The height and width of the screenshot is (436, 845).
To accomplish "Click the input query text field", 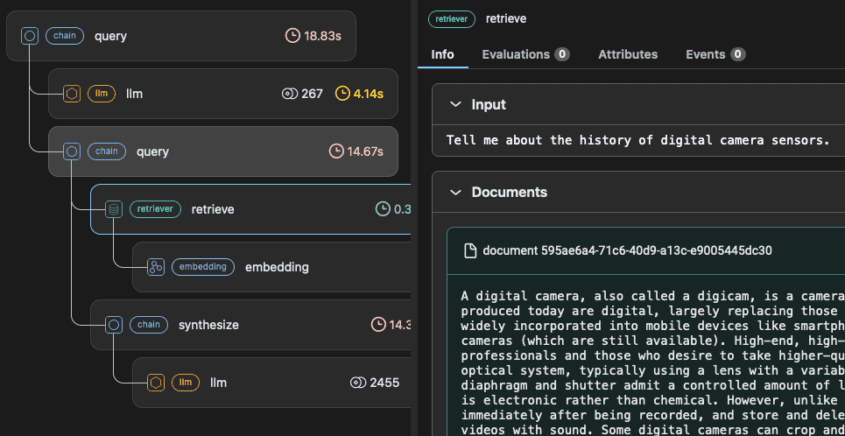I will [x=638, y=140].
